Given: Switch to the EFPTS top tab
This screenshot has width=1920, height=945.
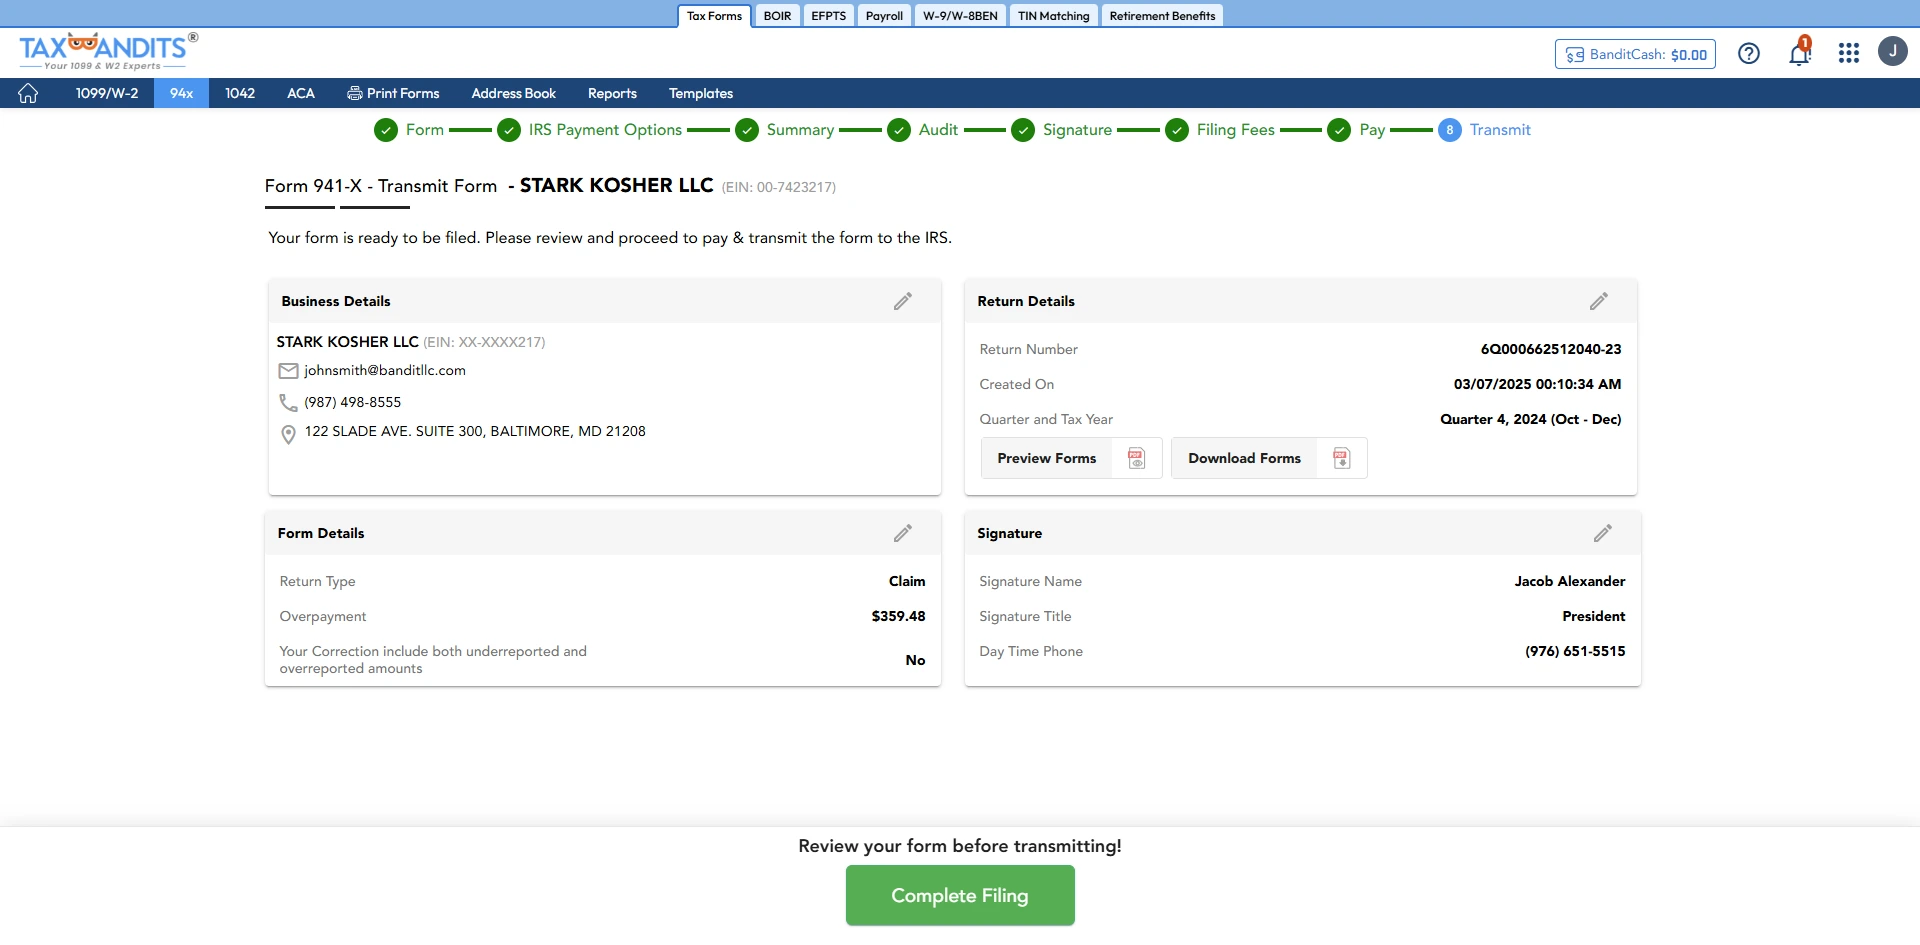Looking at the screenshot, I should point(829,16).
